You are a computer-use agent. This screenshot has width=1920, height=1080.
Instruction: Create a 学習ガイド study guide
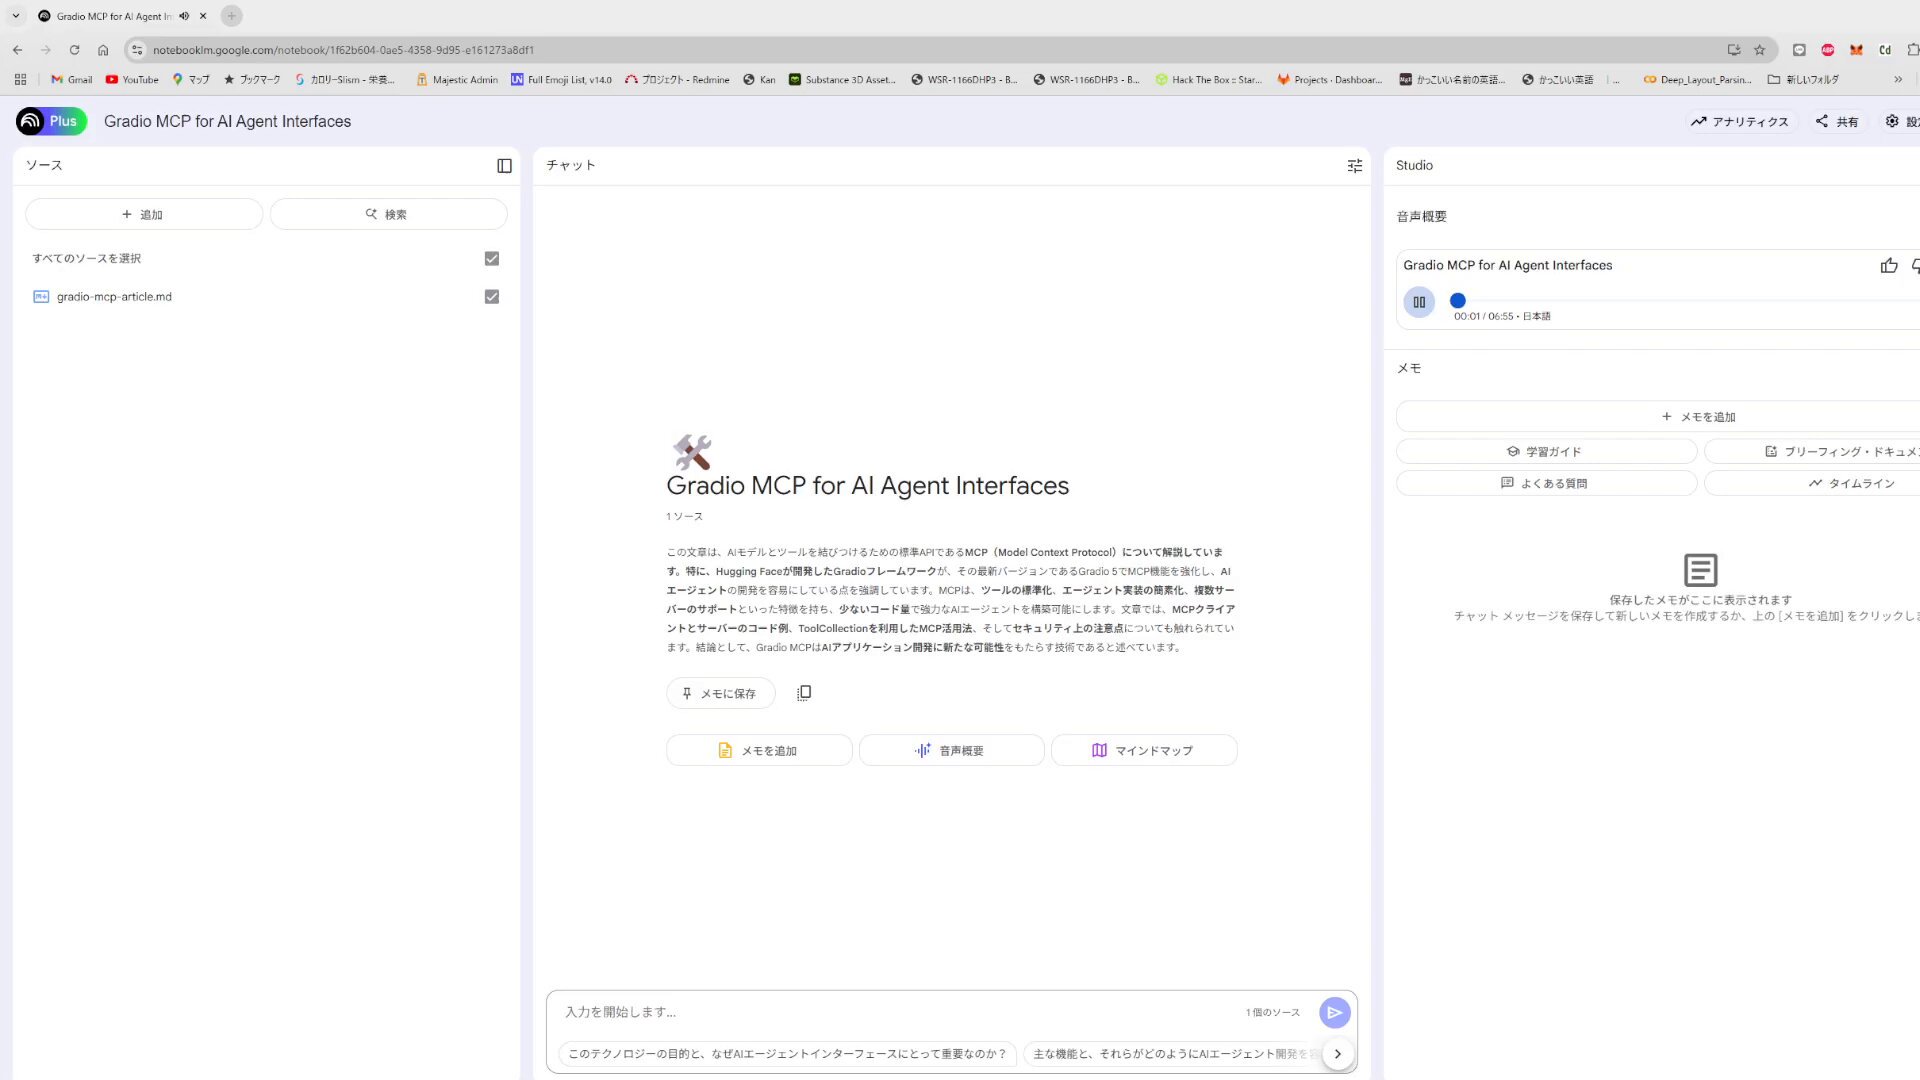(1546, 452)
